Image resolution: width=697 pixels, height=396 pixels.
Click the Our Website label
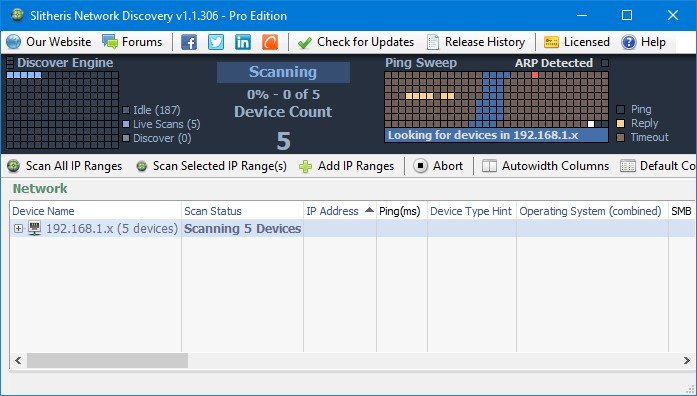pos(59,42)
